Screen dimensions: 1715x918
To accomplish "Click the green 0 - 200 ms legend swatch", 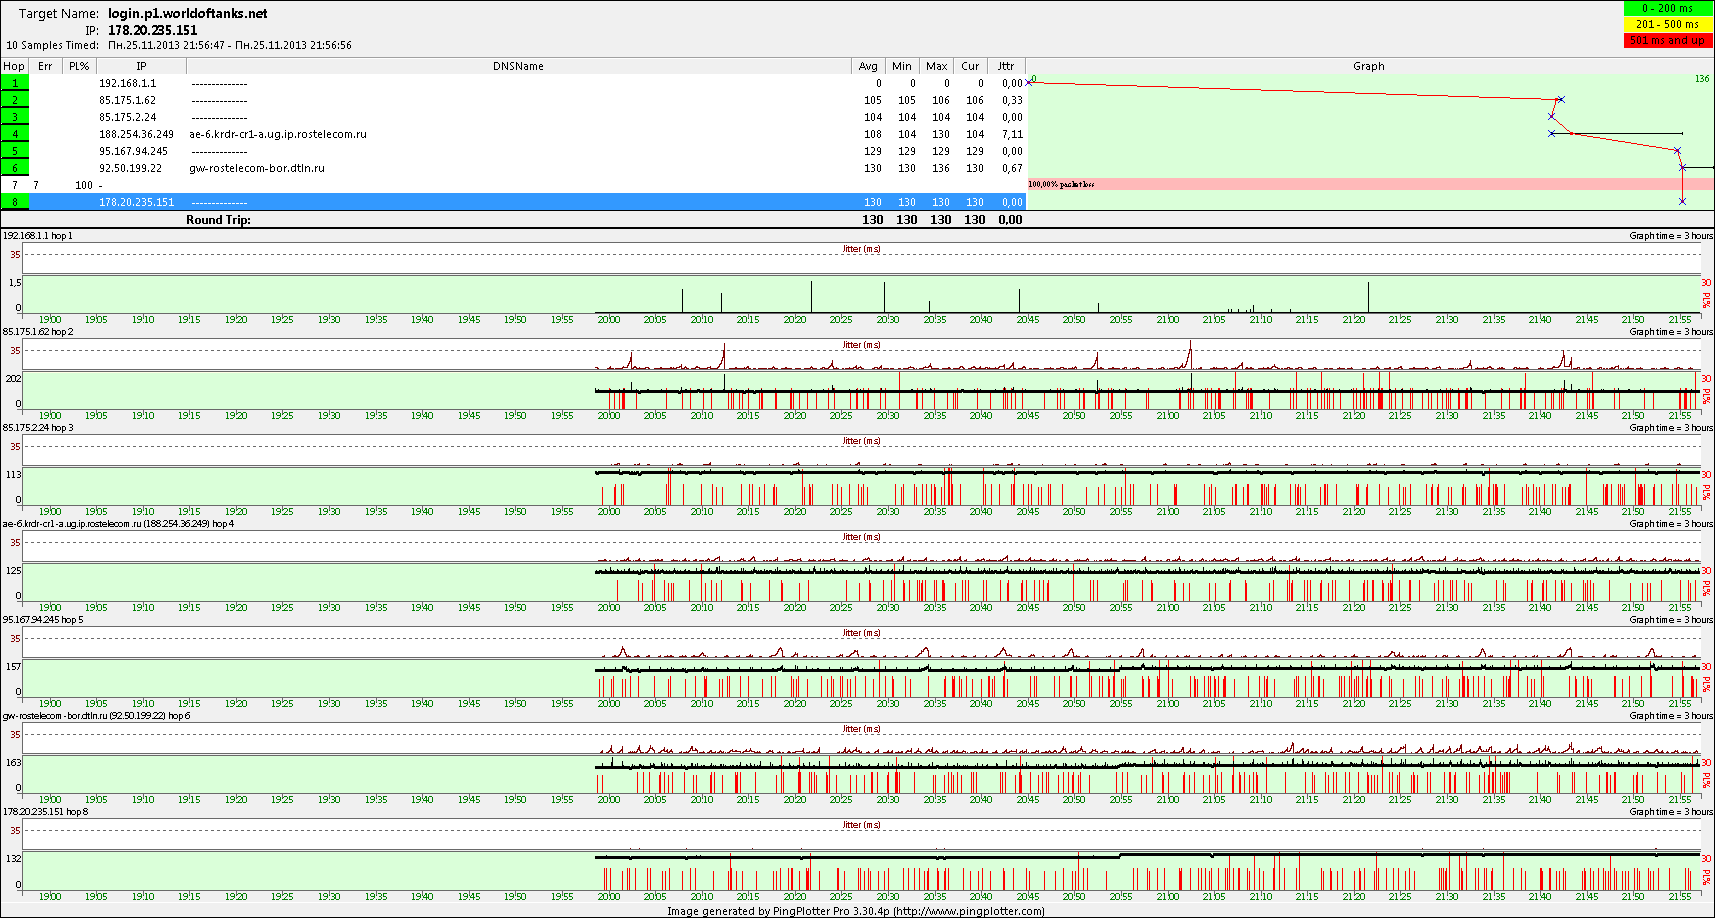I will [1668, 8].
